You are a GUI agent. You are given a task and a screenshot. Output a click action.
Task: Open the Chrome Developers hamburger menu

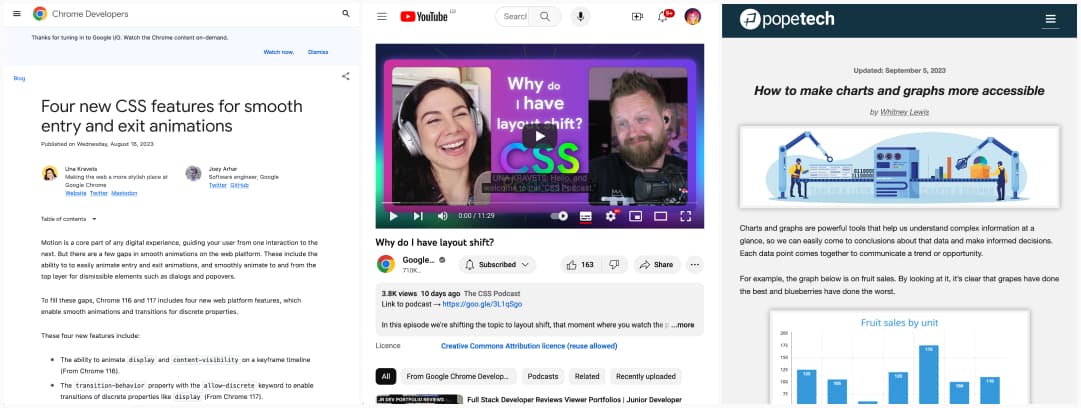click(x=16, y=14)
